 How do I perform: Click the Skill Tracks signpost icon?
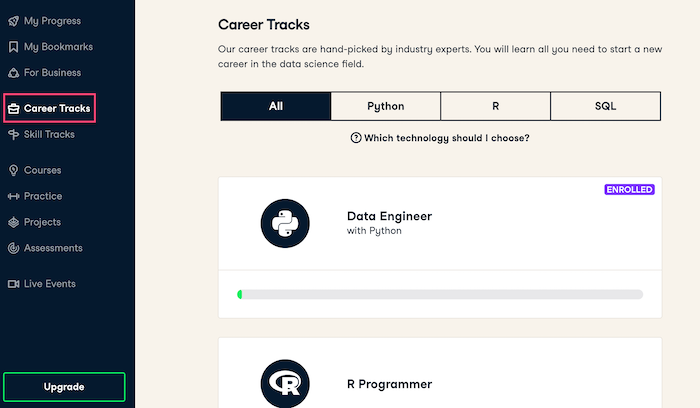(13, 134)
